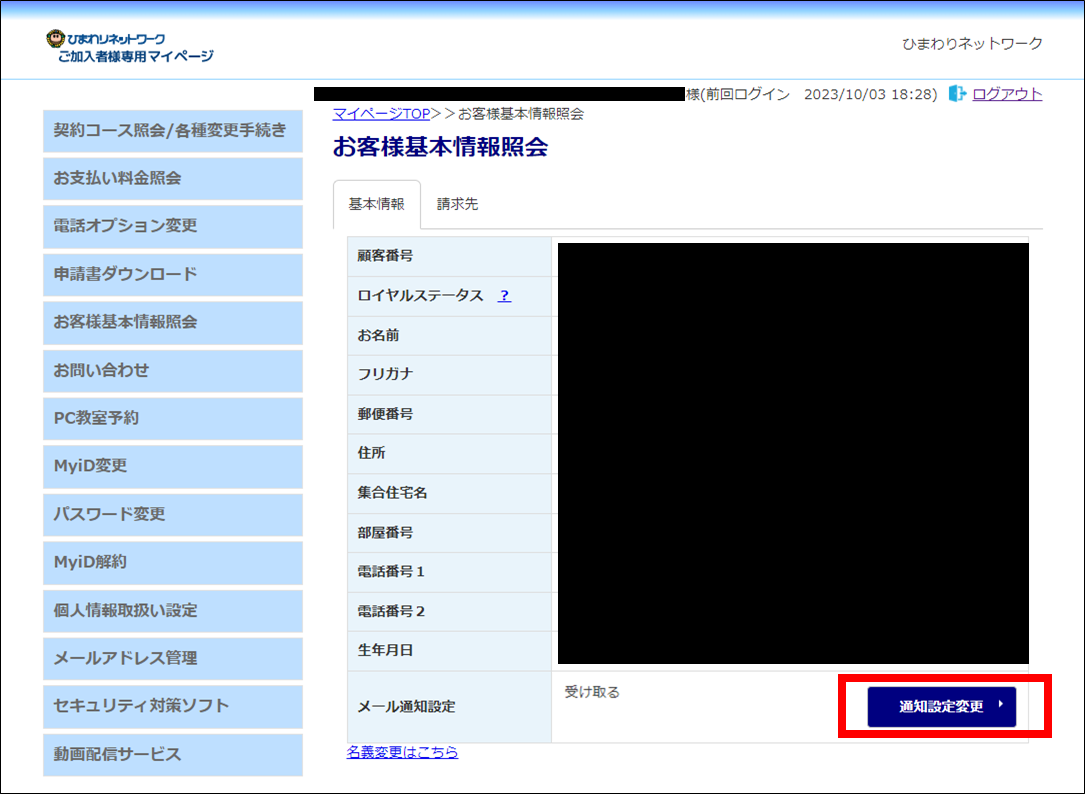
Task: Click the メール通知設定 row label
Action: [x=406, y=707]
